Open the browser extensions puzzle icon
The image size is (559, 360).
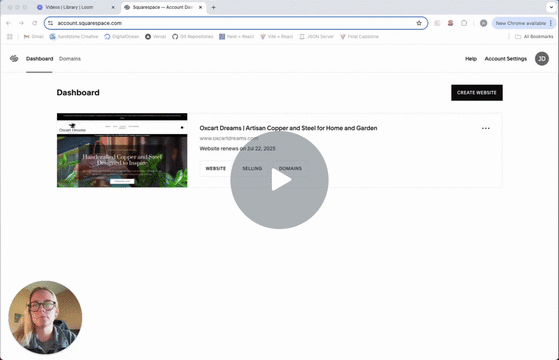click(x=464, y=23)
